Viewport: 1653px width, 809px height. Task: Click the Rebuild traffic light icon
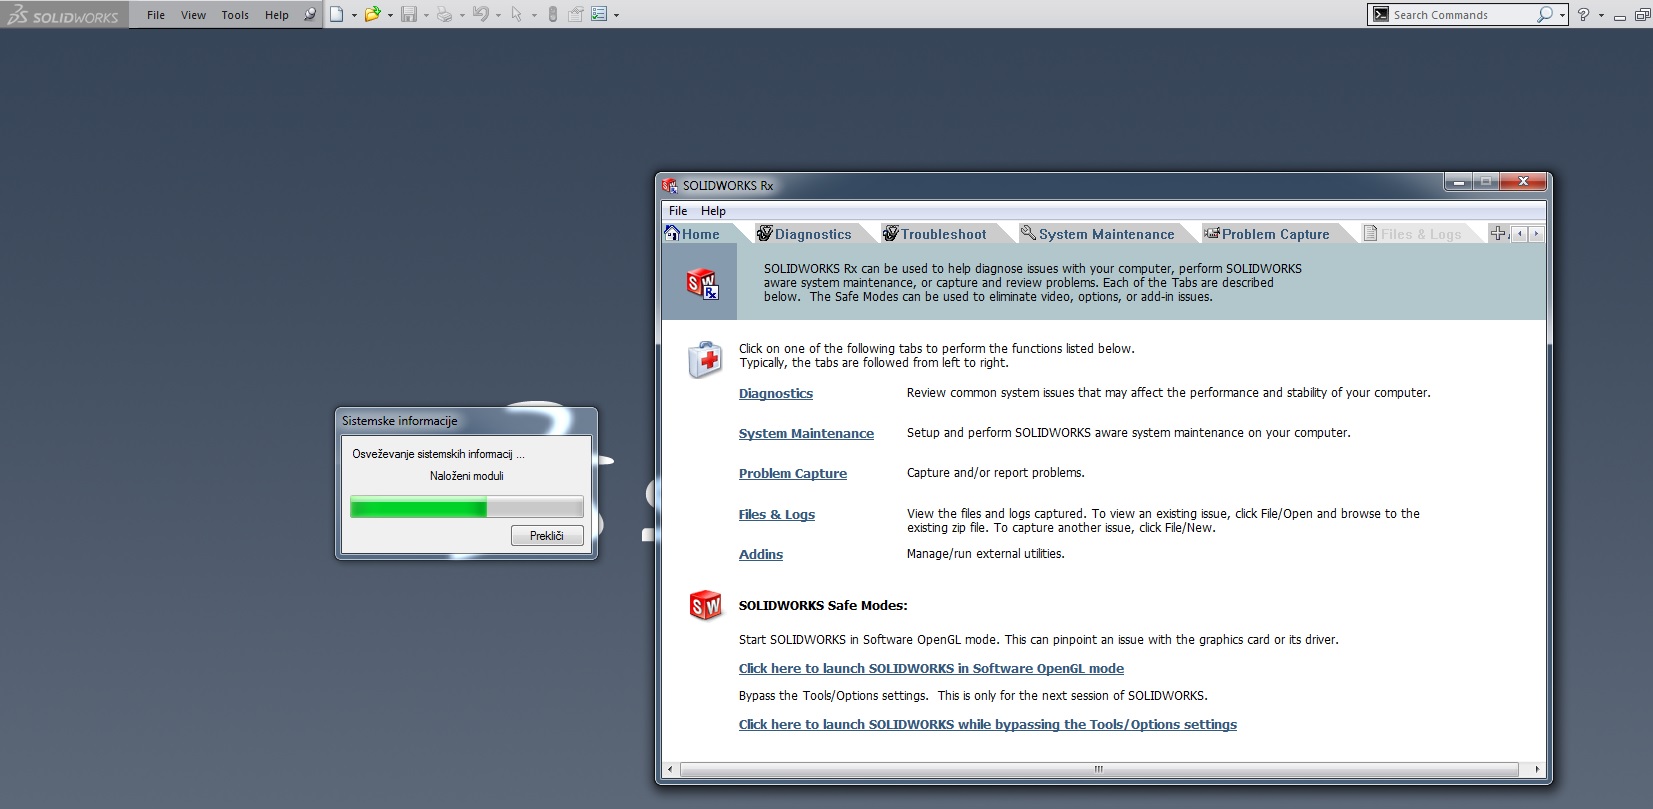point(553,14)
